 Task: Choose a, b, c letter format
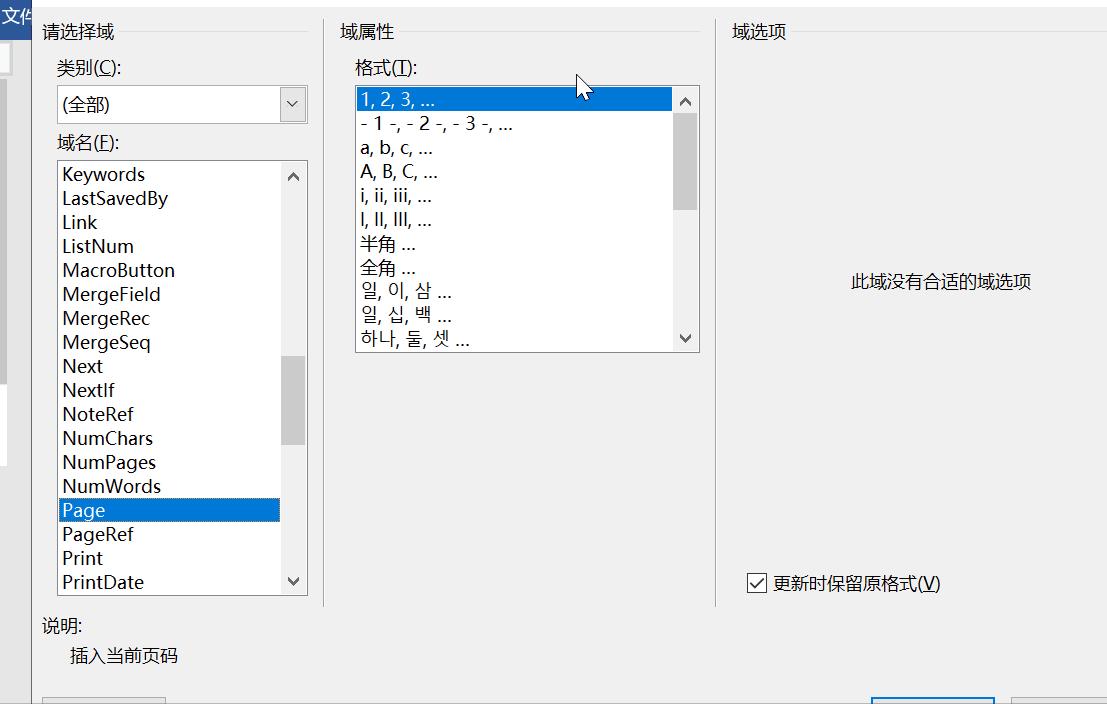[x=396, y=148]
